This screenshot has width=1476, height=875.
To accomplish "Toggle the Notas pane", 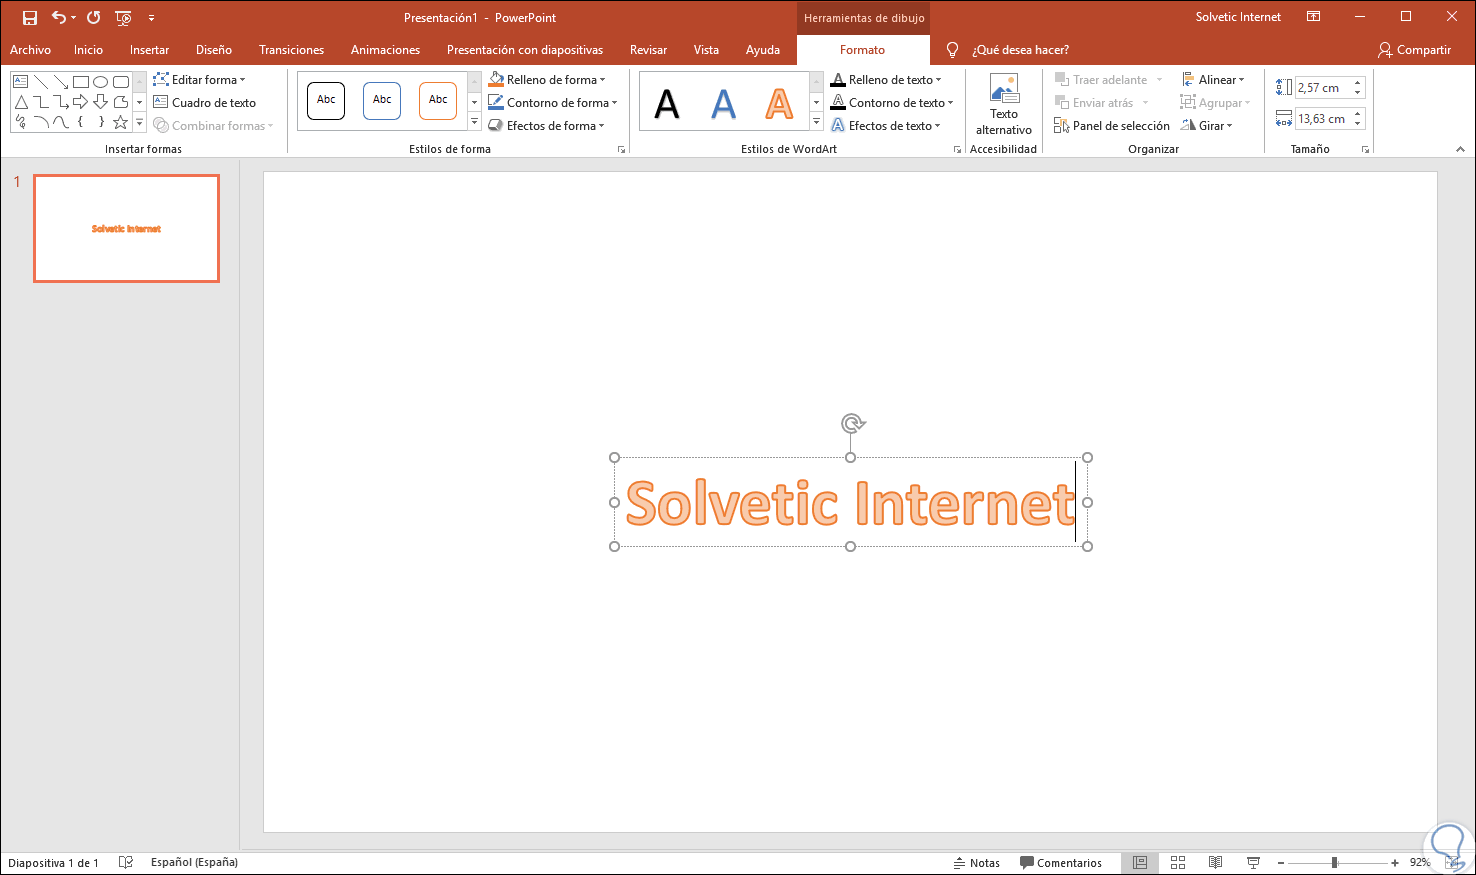I will 976,863.
